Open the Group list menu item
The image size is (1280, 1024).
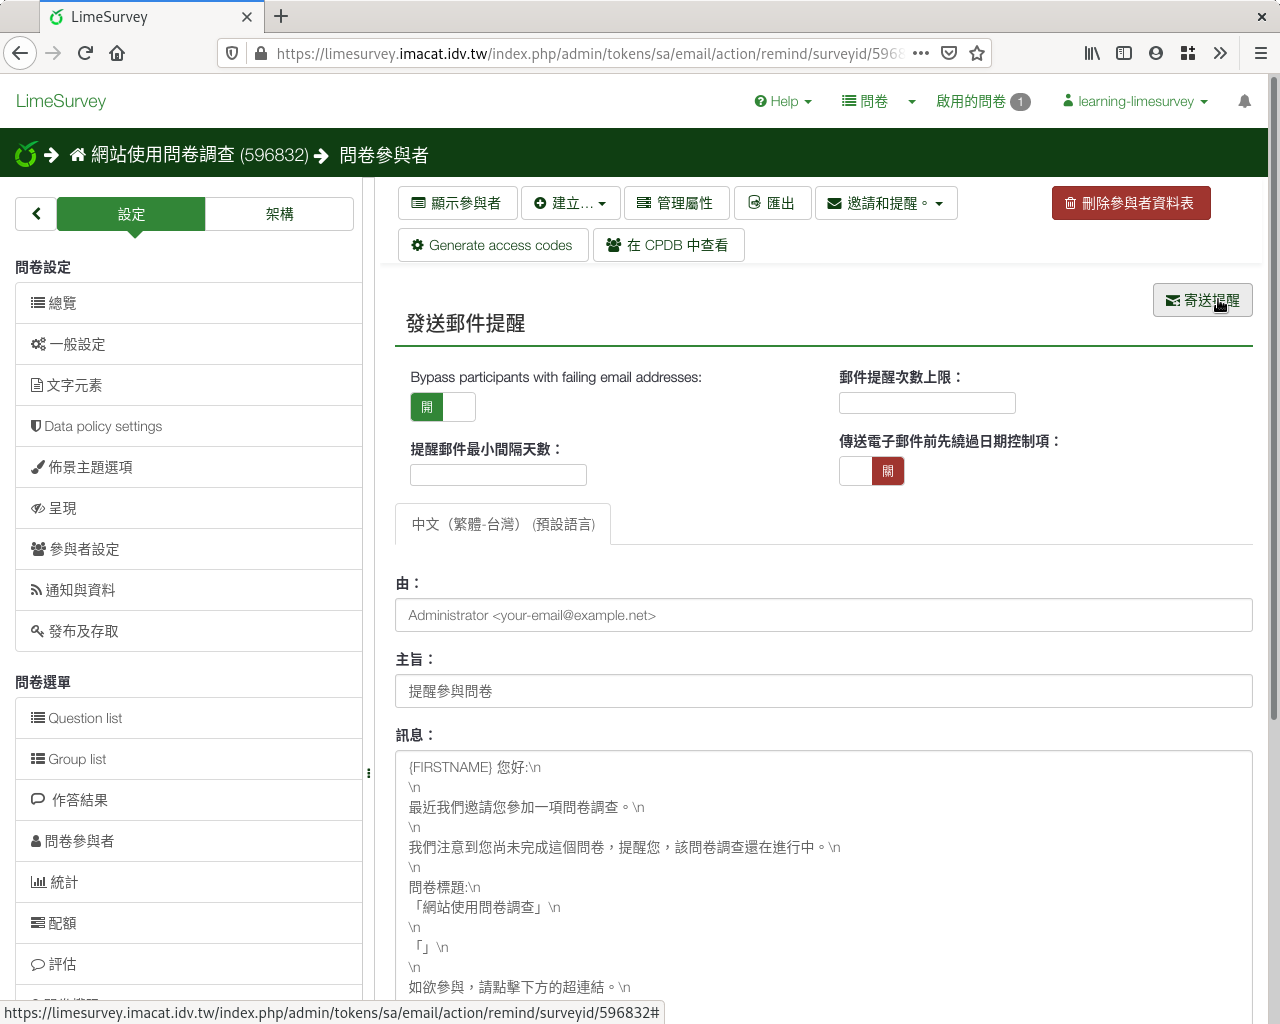tap(189, 759)
